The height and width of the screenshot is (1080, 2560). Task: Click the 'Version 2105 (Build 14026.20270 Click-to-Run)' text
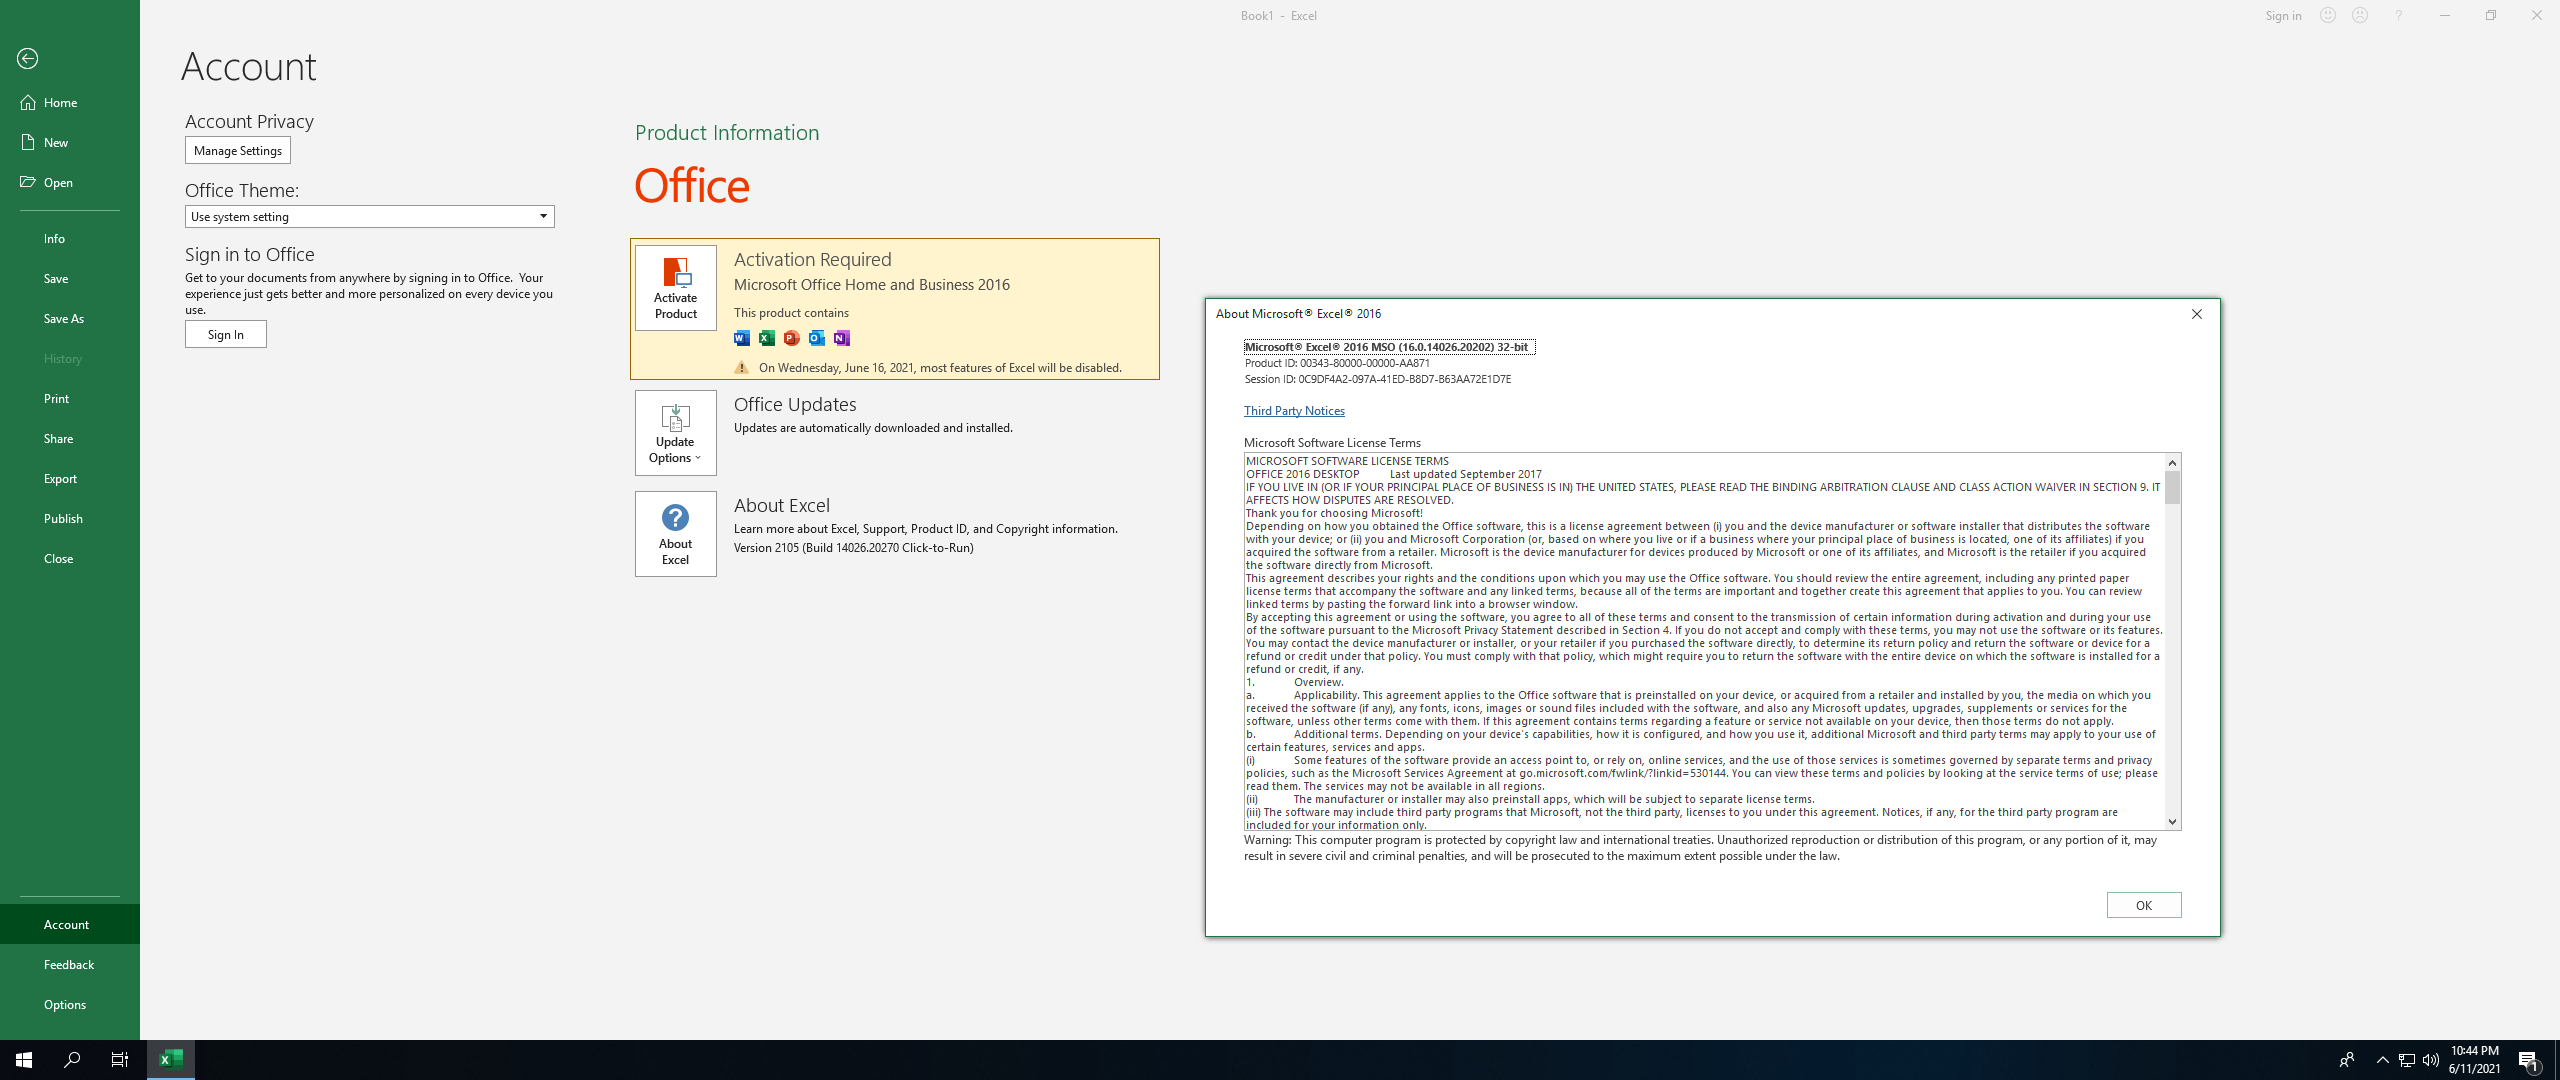(854, 548)
